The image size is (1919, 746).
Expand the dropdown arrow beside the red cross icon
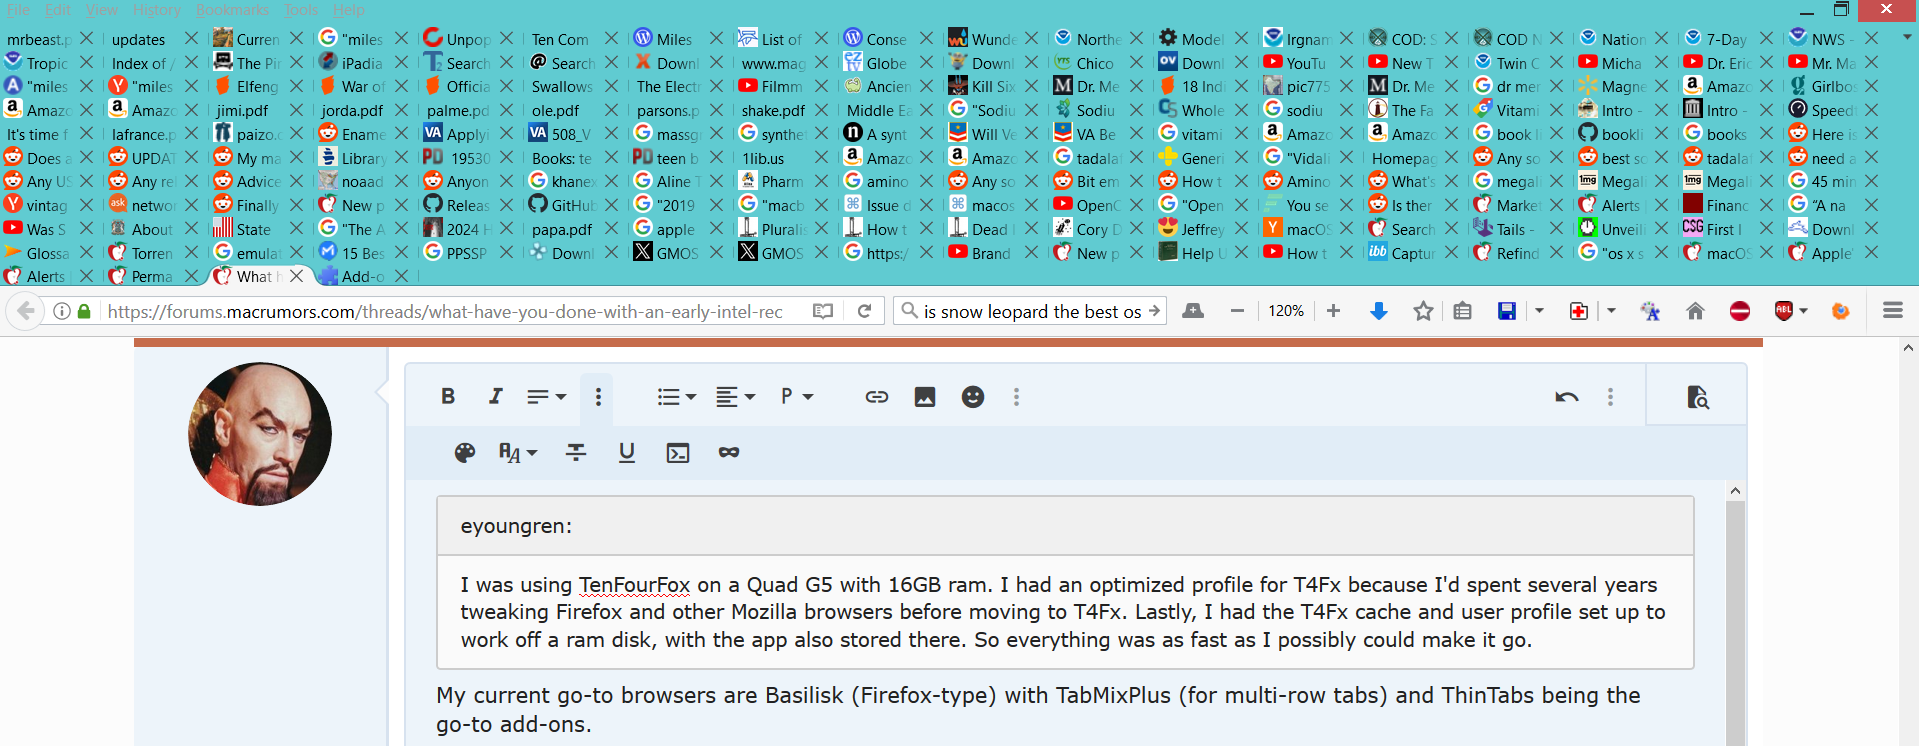pyautogui.click(x=1611, y=311)
